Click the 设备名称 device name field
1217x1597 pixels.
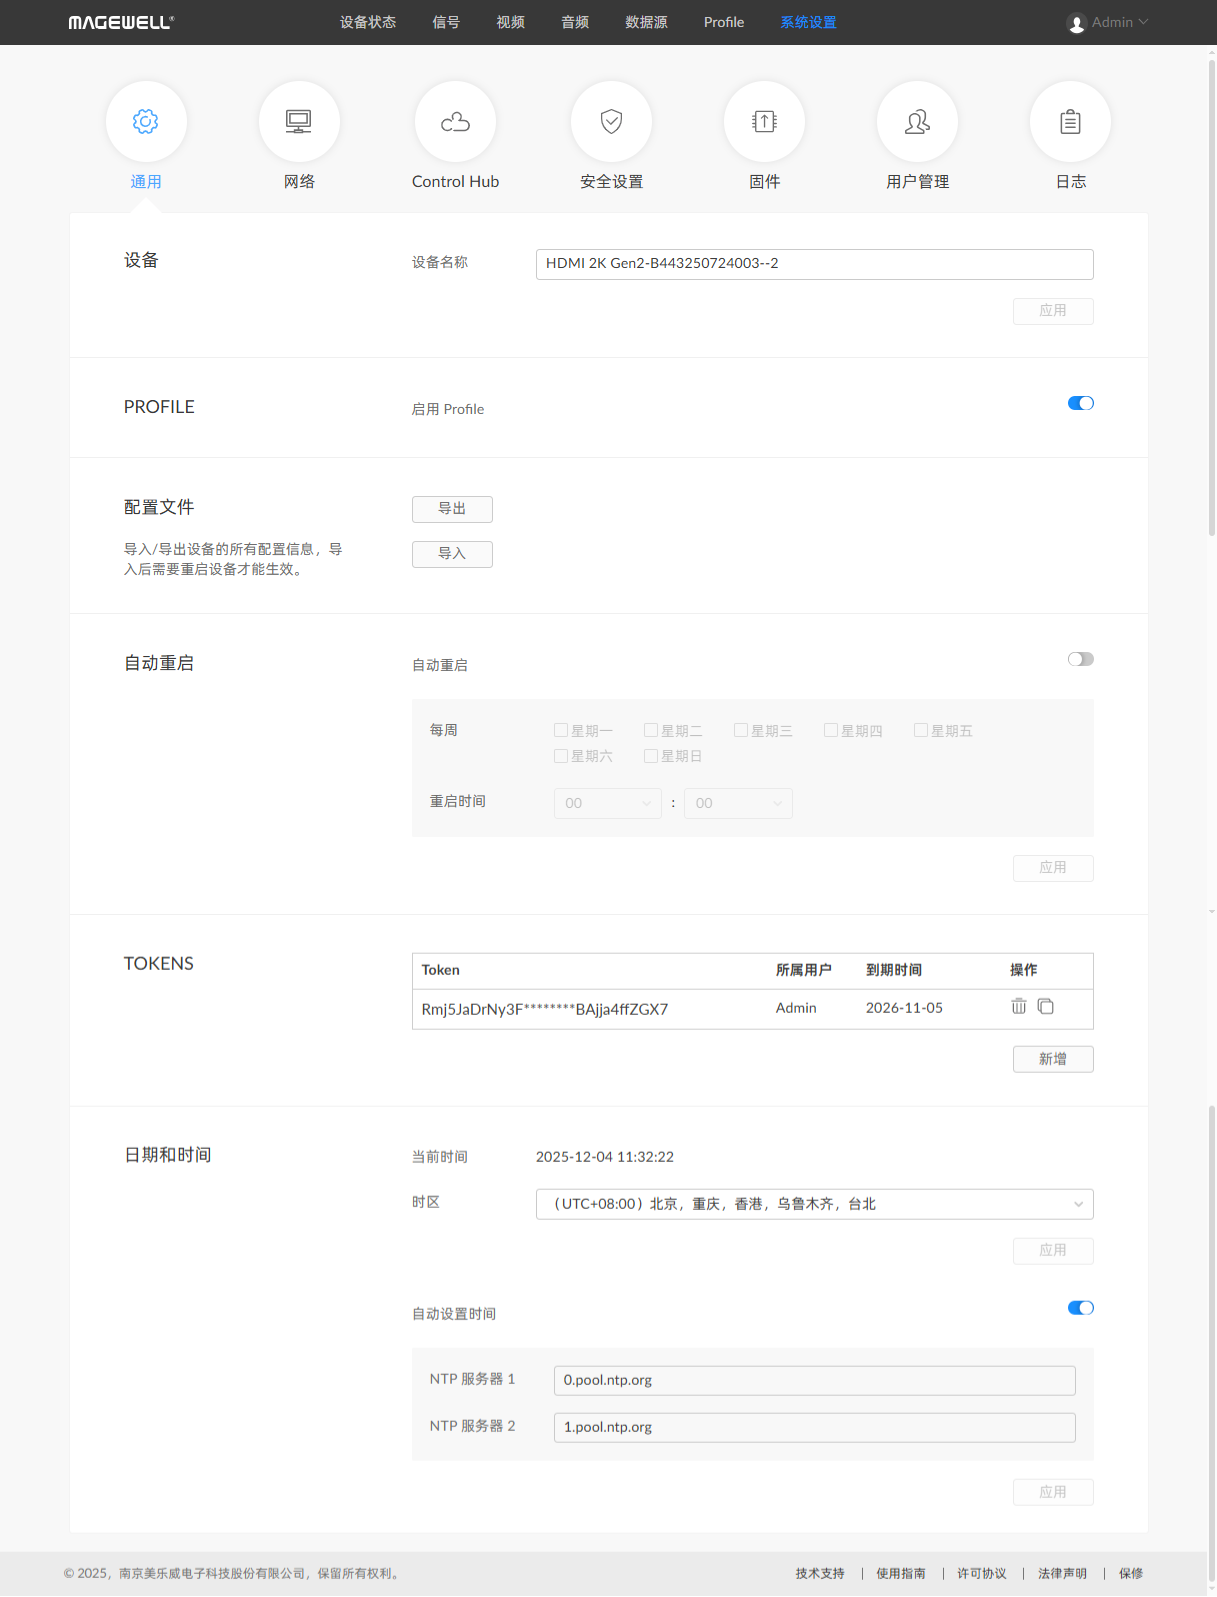tap(814, 264)
